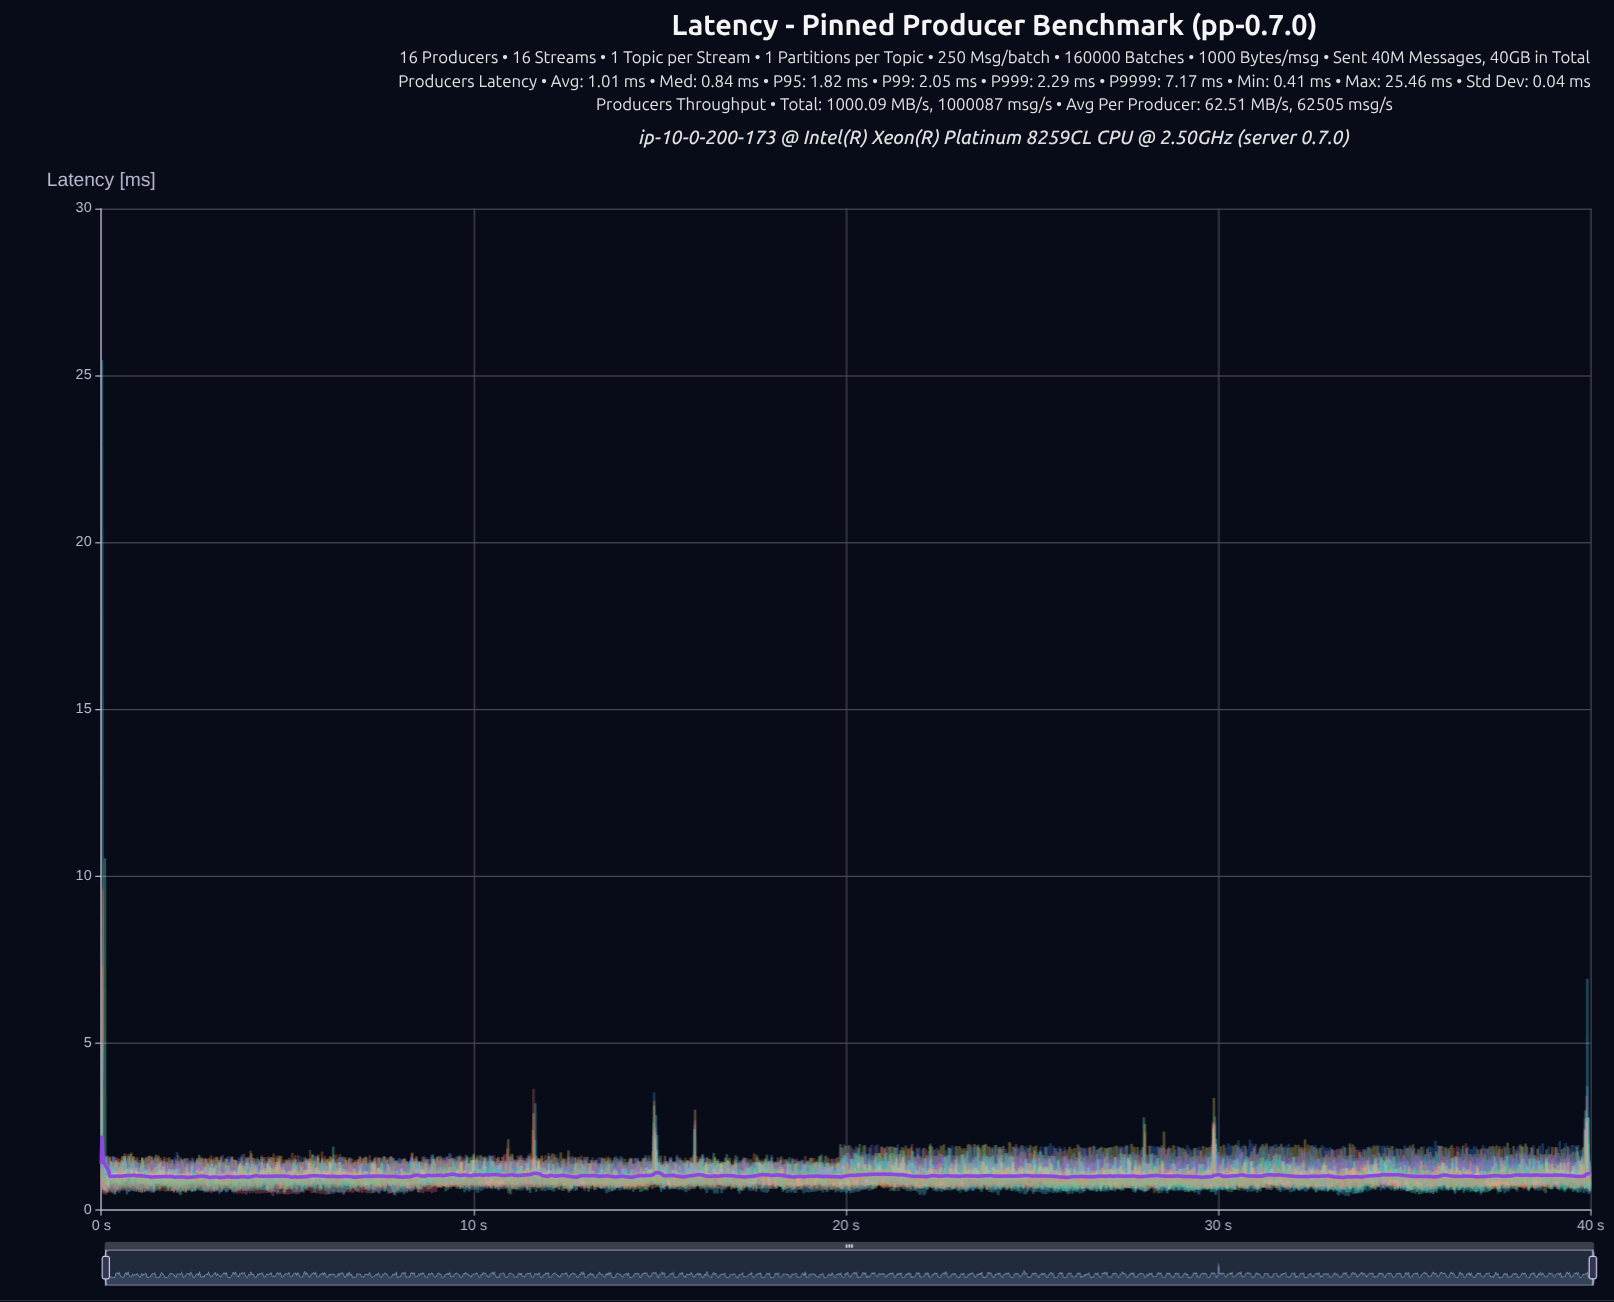Click the '40 s' x-axis tick label
This screenshot has height=1302, width=1614.
click(1590, 1225)
